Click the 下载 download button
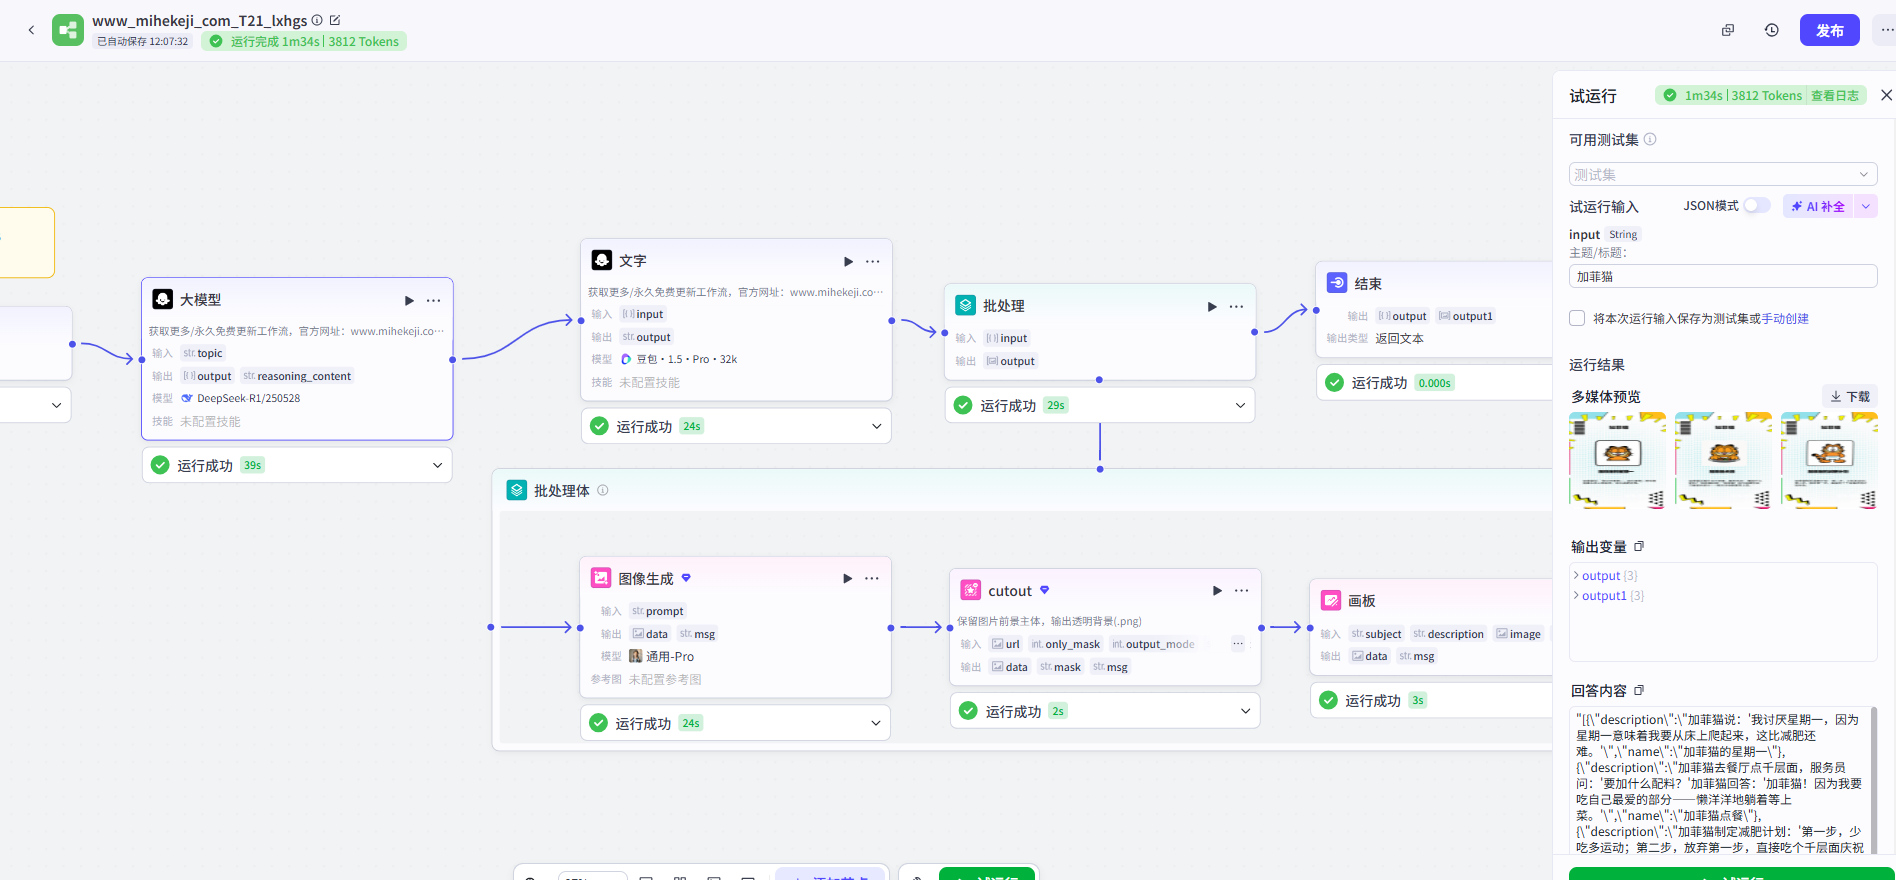This screenshot has width=1896, height=880. pos(1850,396)
